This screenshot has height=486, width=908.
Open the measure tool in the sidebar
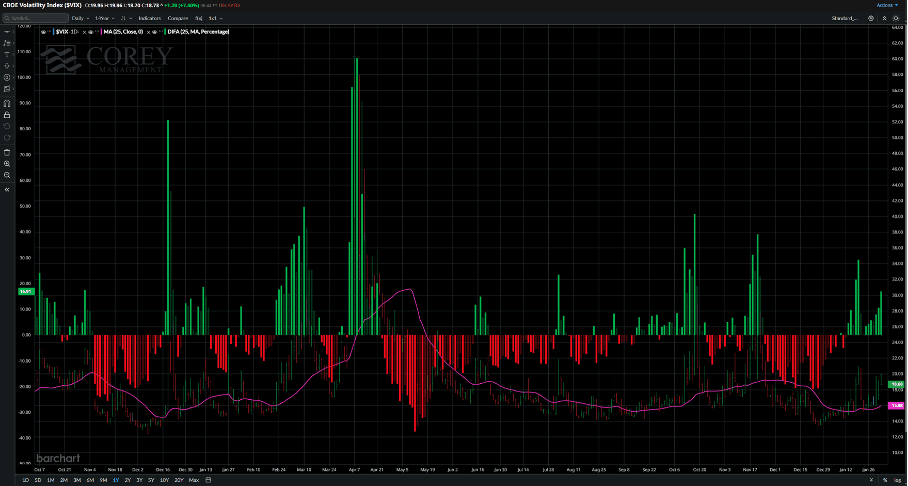pyautogui.click(x=7, y=89)
